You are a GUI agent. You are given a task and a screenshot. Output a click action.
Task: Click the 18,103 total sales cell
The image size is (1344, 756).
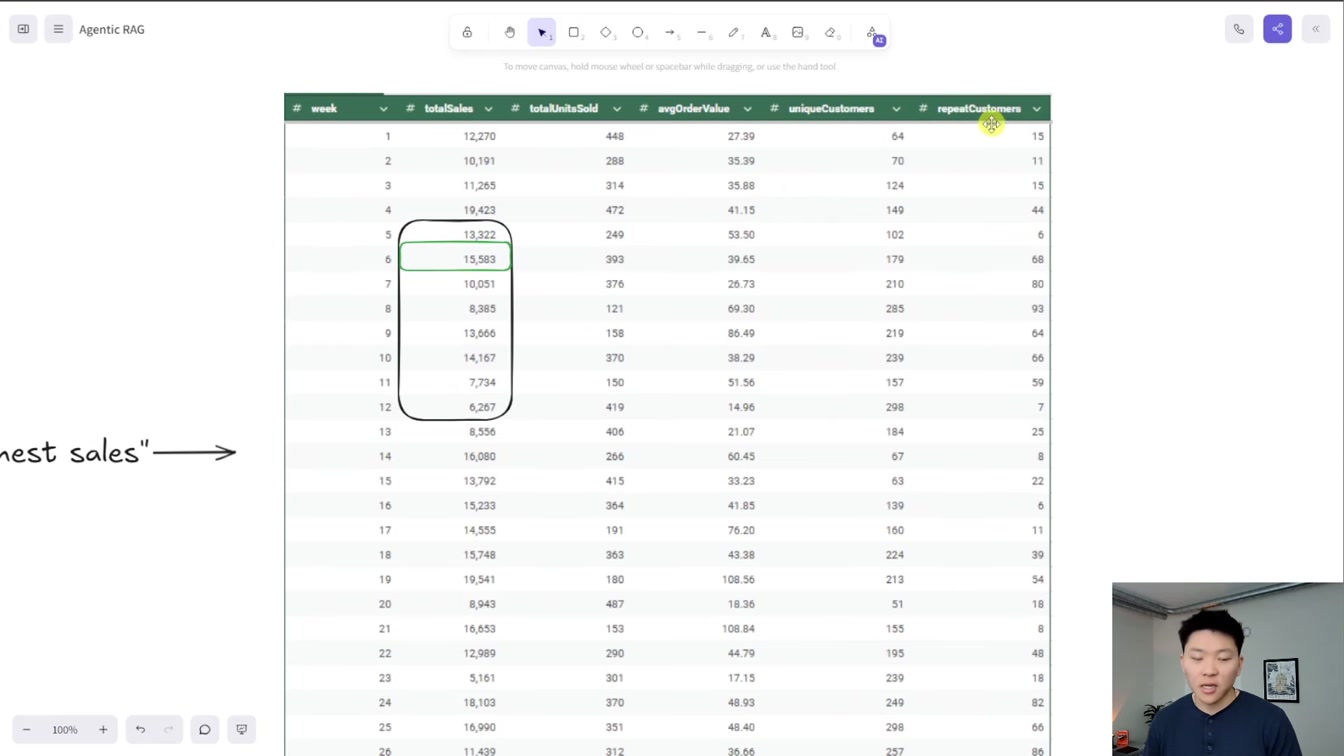coord(479,703)
